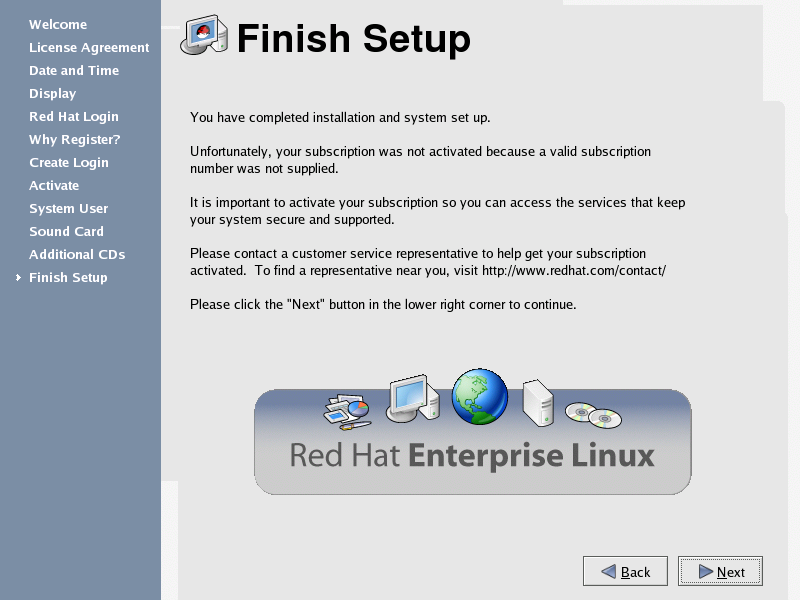Go to License Agreement step
The width and height of the screenshot is (800, 600).
click(89, 48)
